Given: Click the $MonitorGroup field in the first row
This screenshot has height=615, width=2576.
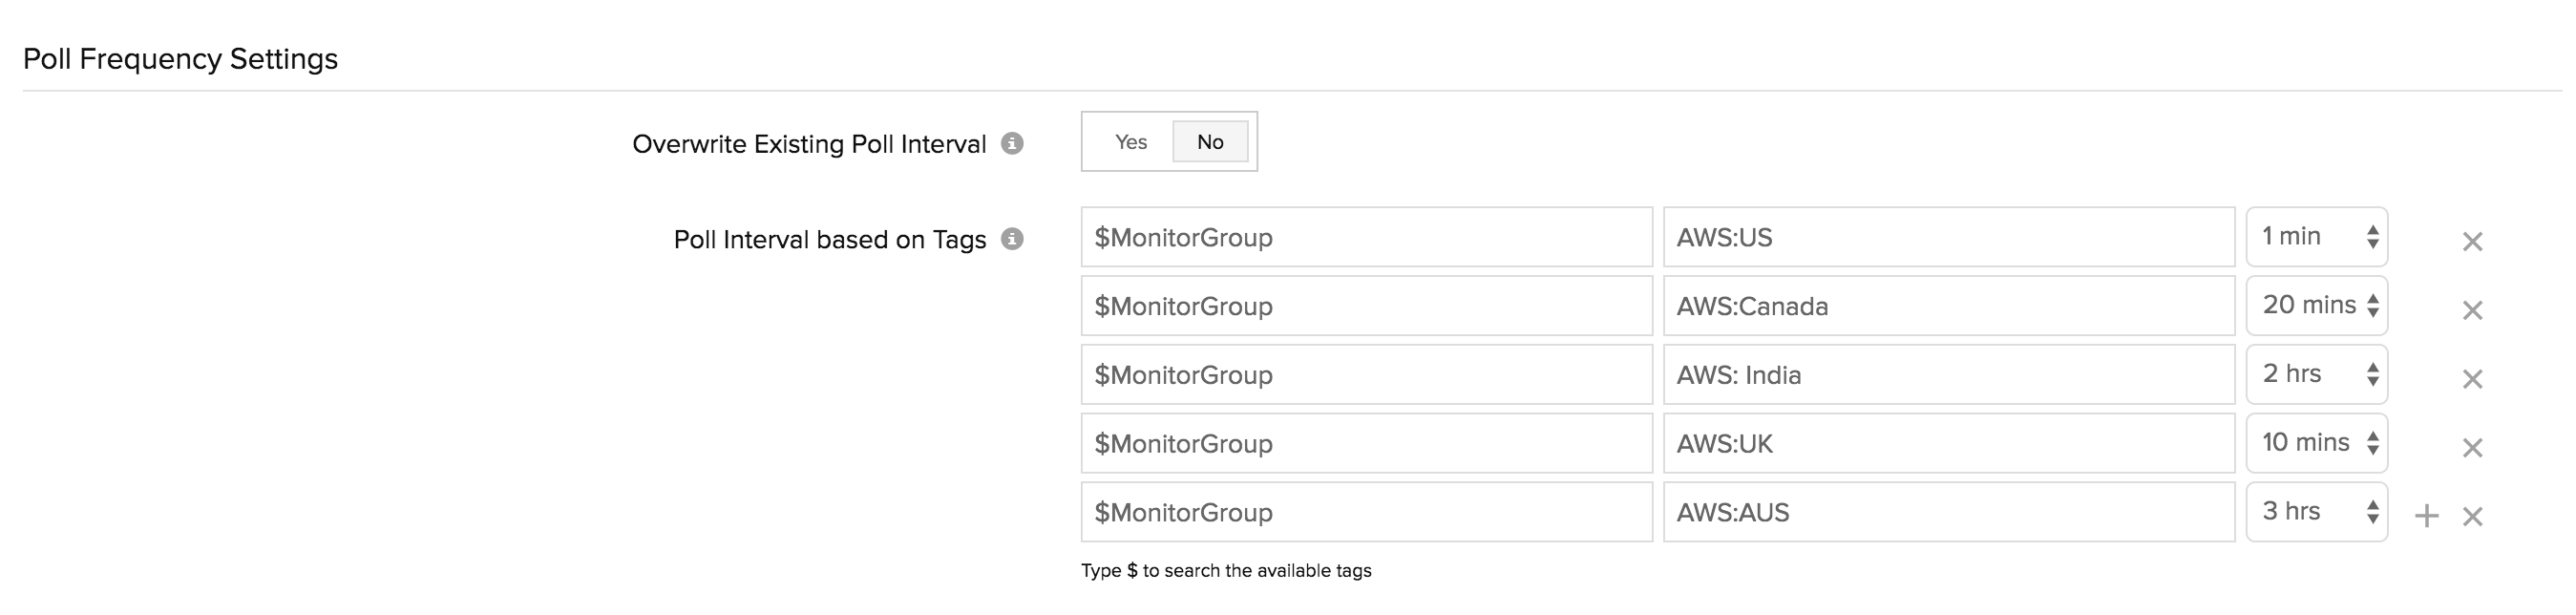Looking at the screenshot, I should [x=1365, y=236].
